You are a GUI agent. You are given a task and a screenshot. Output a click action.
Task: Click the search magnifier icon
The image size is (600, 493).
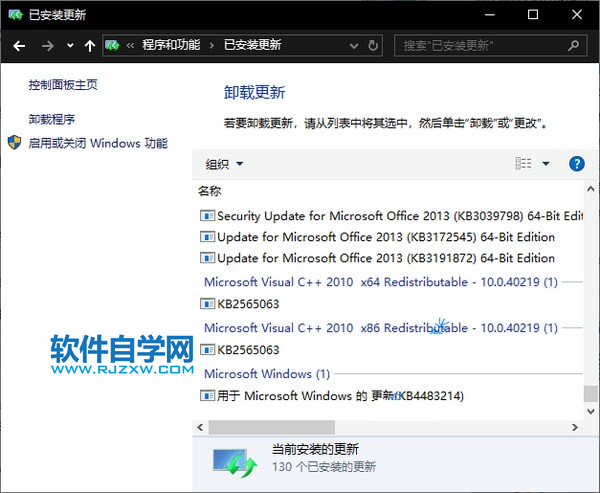[573, 46]
